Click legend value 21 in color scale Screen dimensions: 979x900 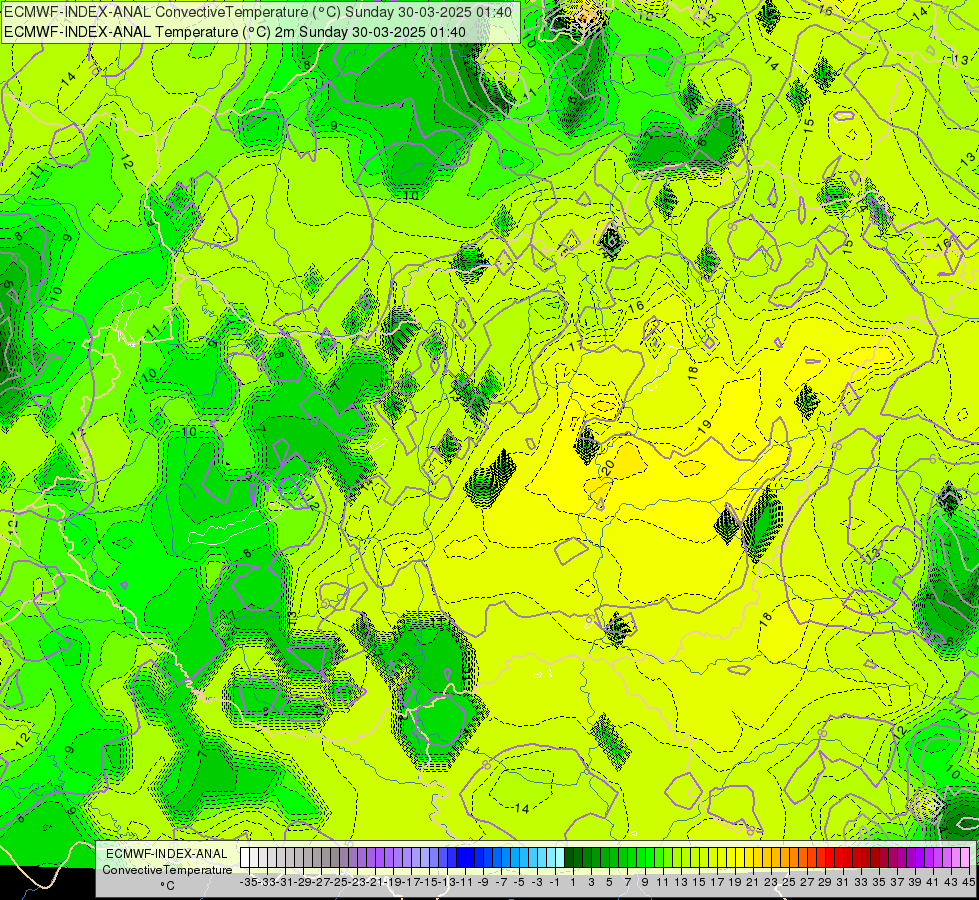[754, 882]
